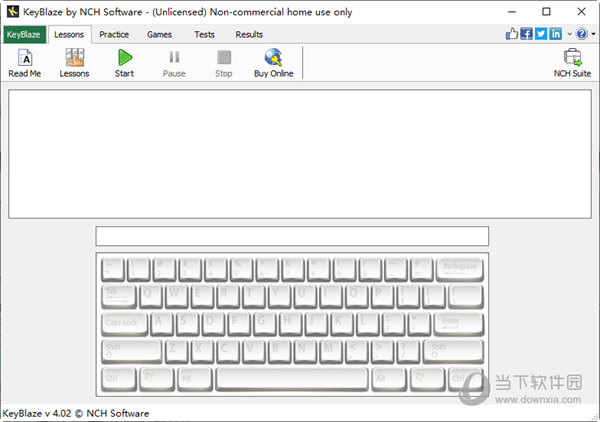Click the on-screen tilde key

[x=112, y=270]
